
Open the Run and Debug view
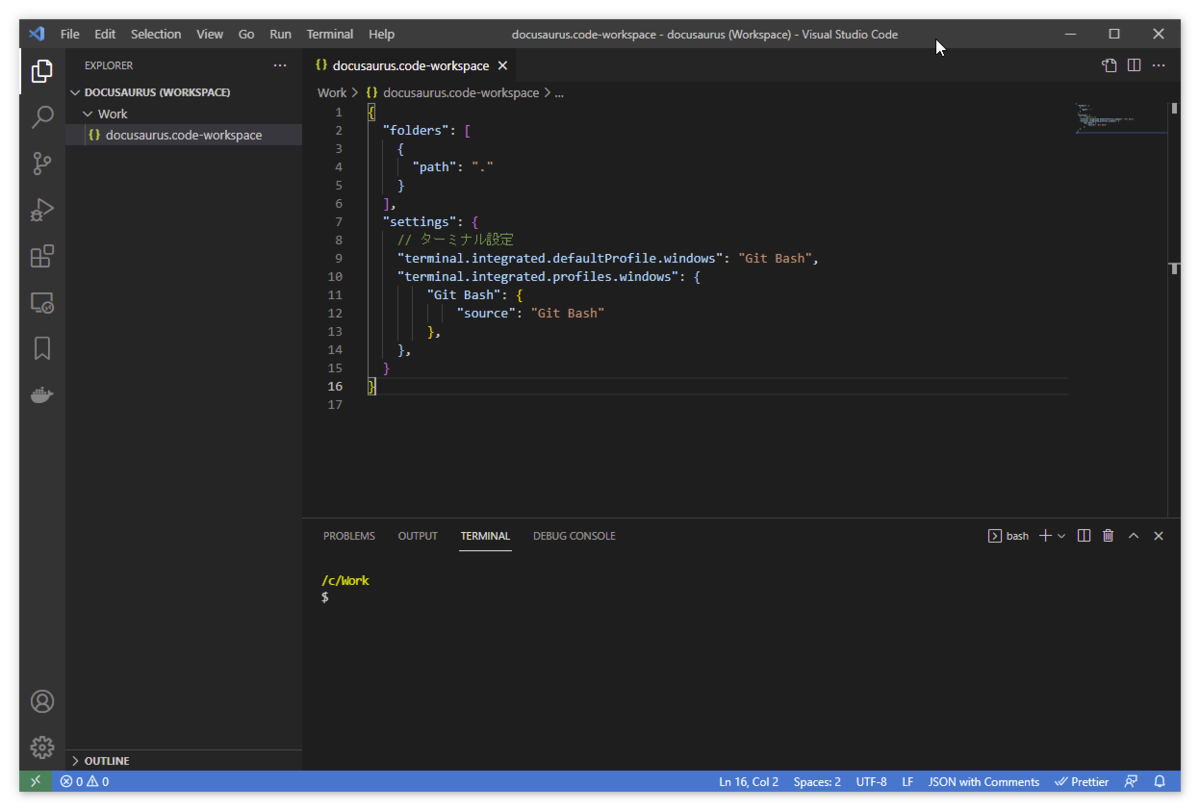coord(42,210)
